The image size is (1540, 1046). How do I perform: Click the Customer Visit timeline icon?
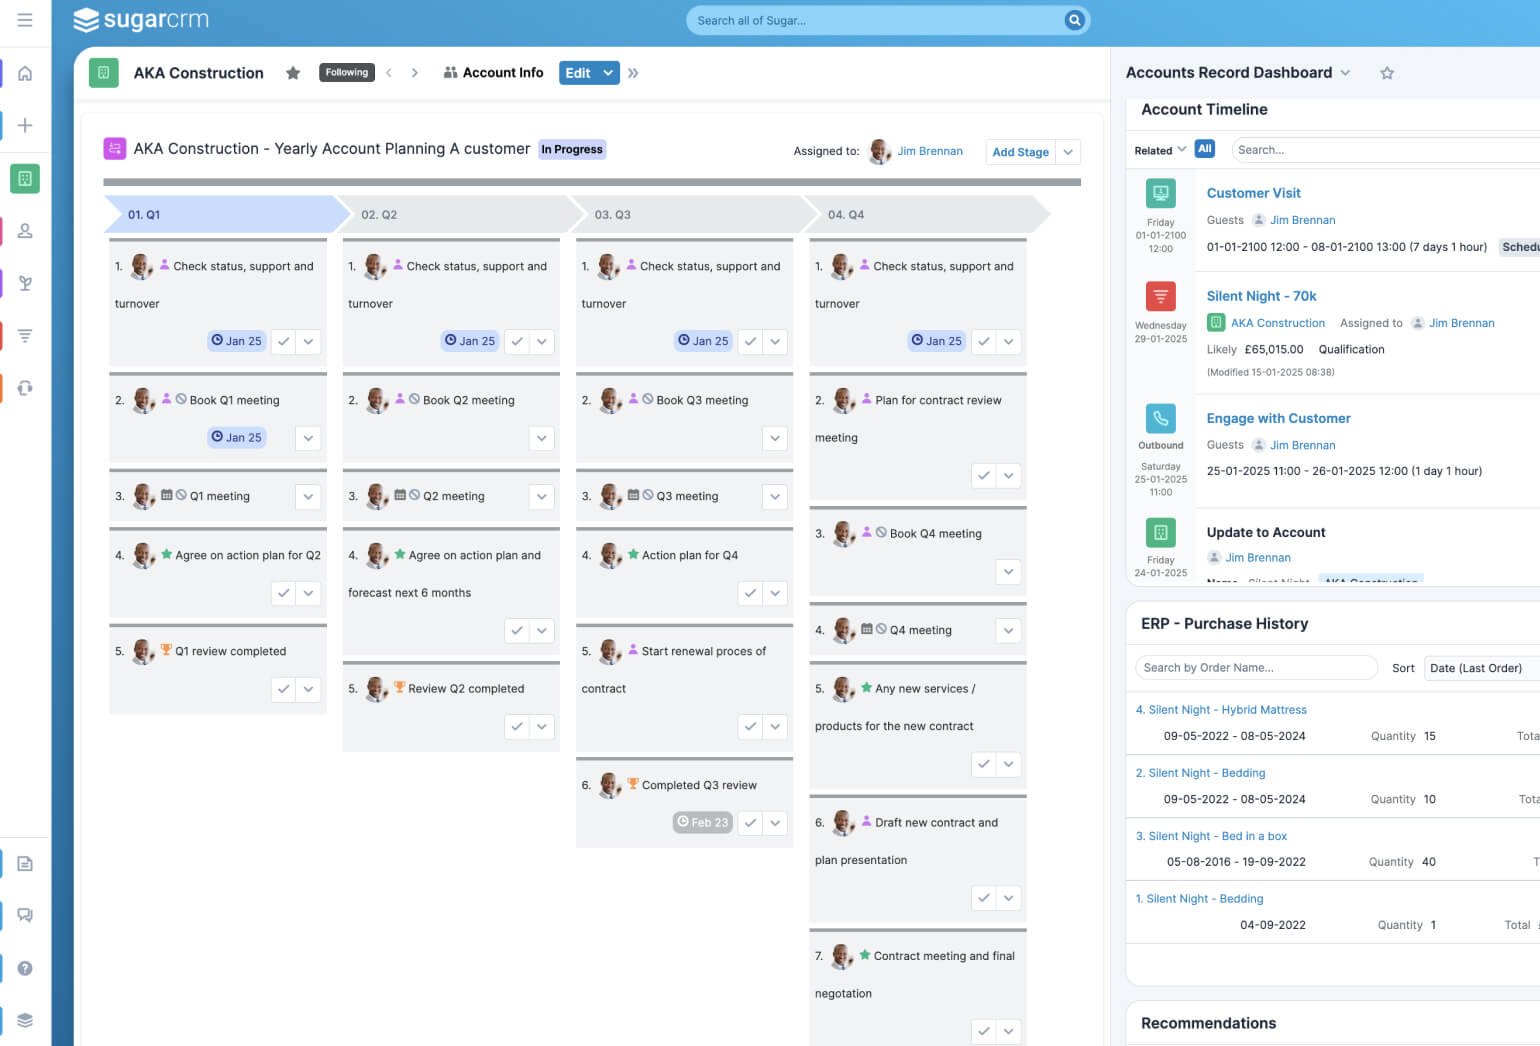coord(1160,193)
